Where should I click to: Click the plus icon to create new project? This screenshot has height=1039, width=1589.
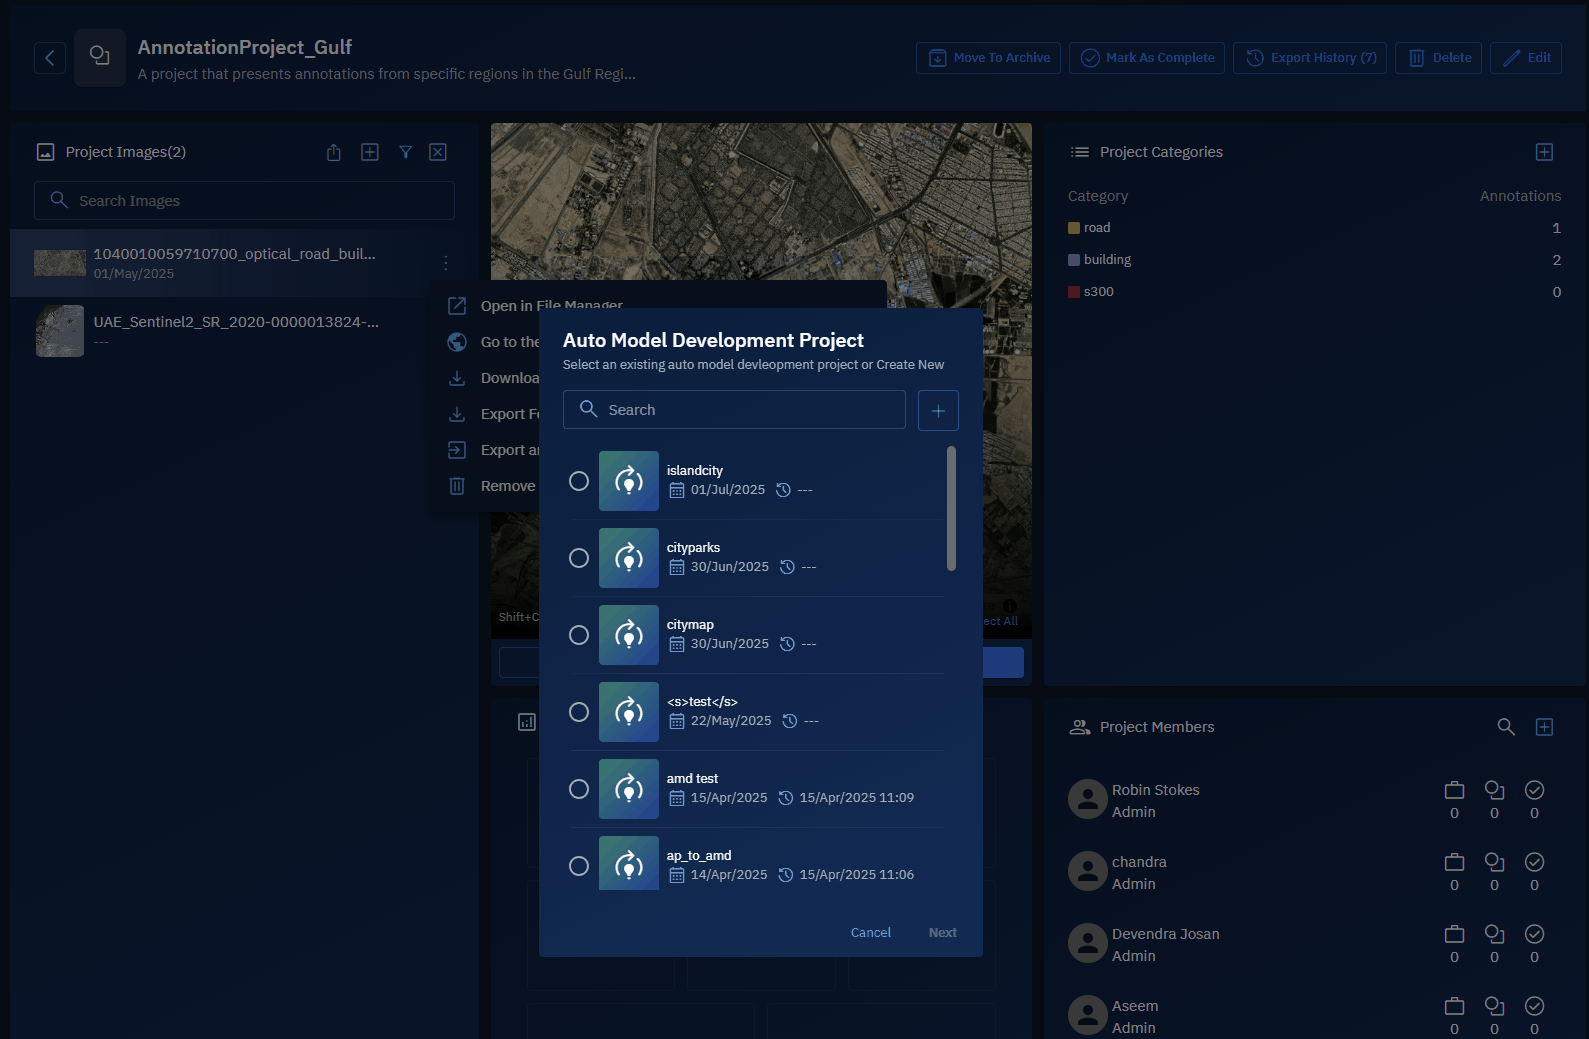[x=938, y=410]
